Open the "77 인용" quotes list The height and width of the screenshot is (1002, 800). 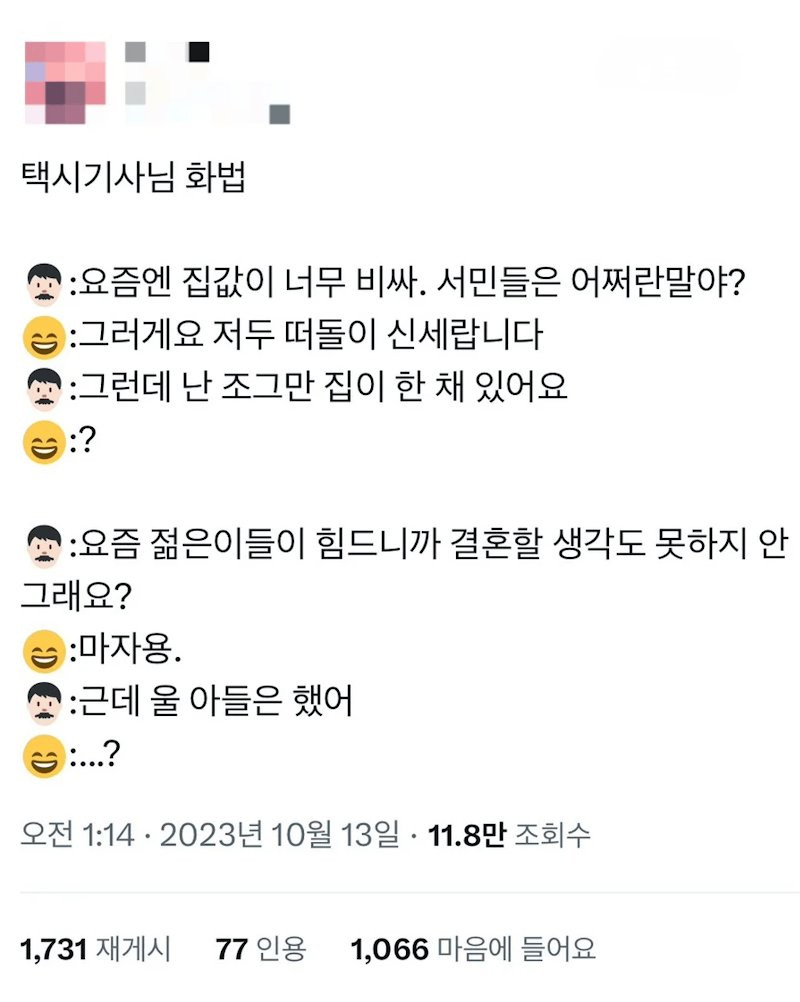click(261, 948)
